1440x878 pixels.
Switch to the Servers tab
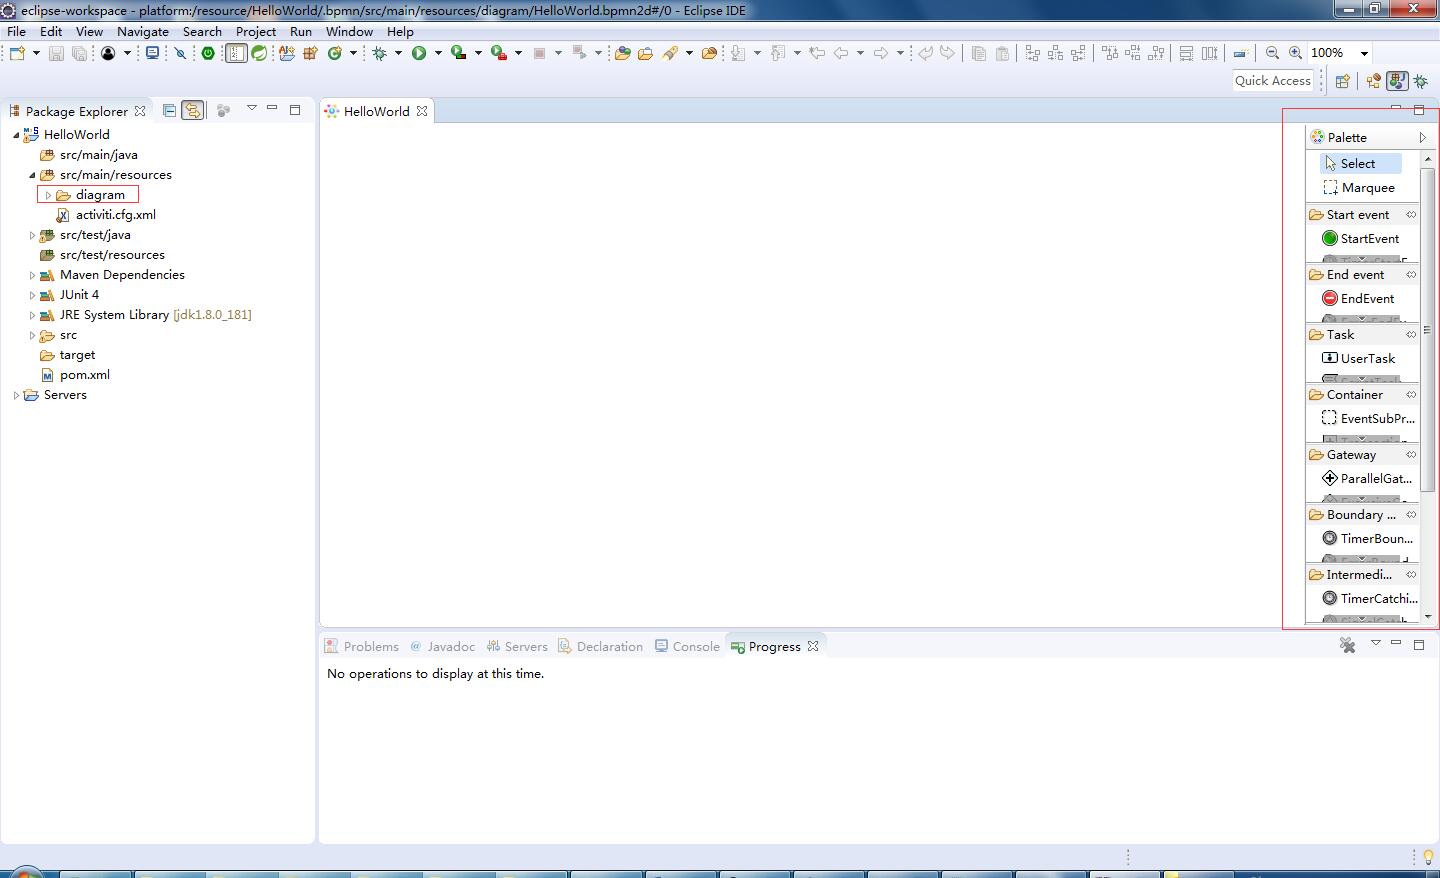point(517,646)
